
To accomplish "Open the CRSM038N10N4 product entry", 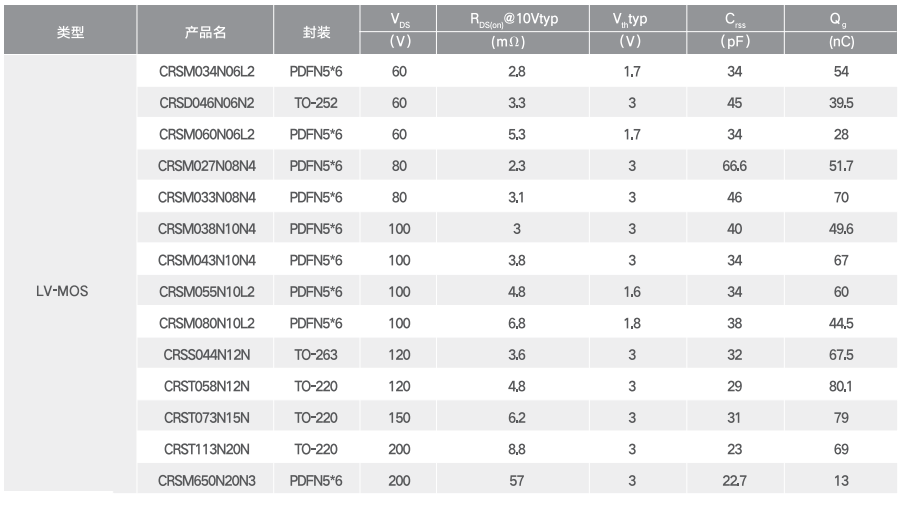I will click(x=207, y=229).
